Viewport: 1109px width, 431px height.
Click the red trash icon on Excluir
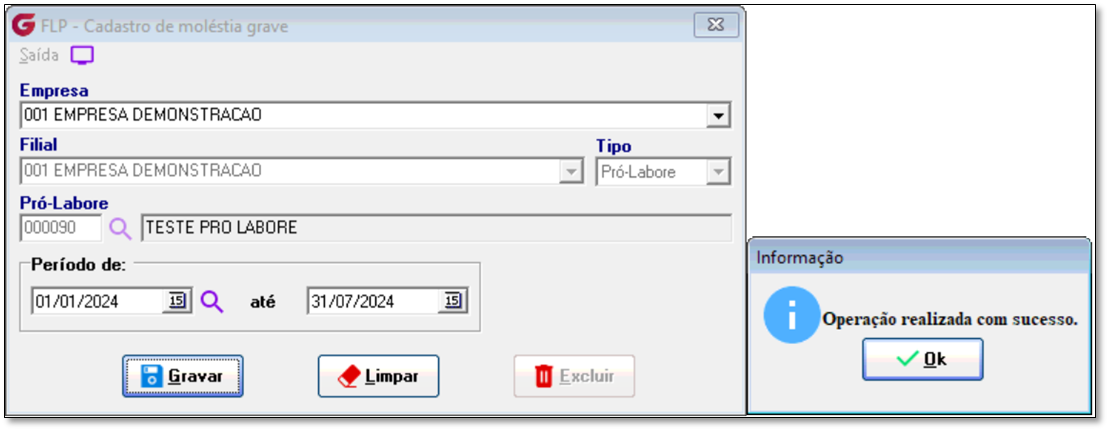click(543, 376)
